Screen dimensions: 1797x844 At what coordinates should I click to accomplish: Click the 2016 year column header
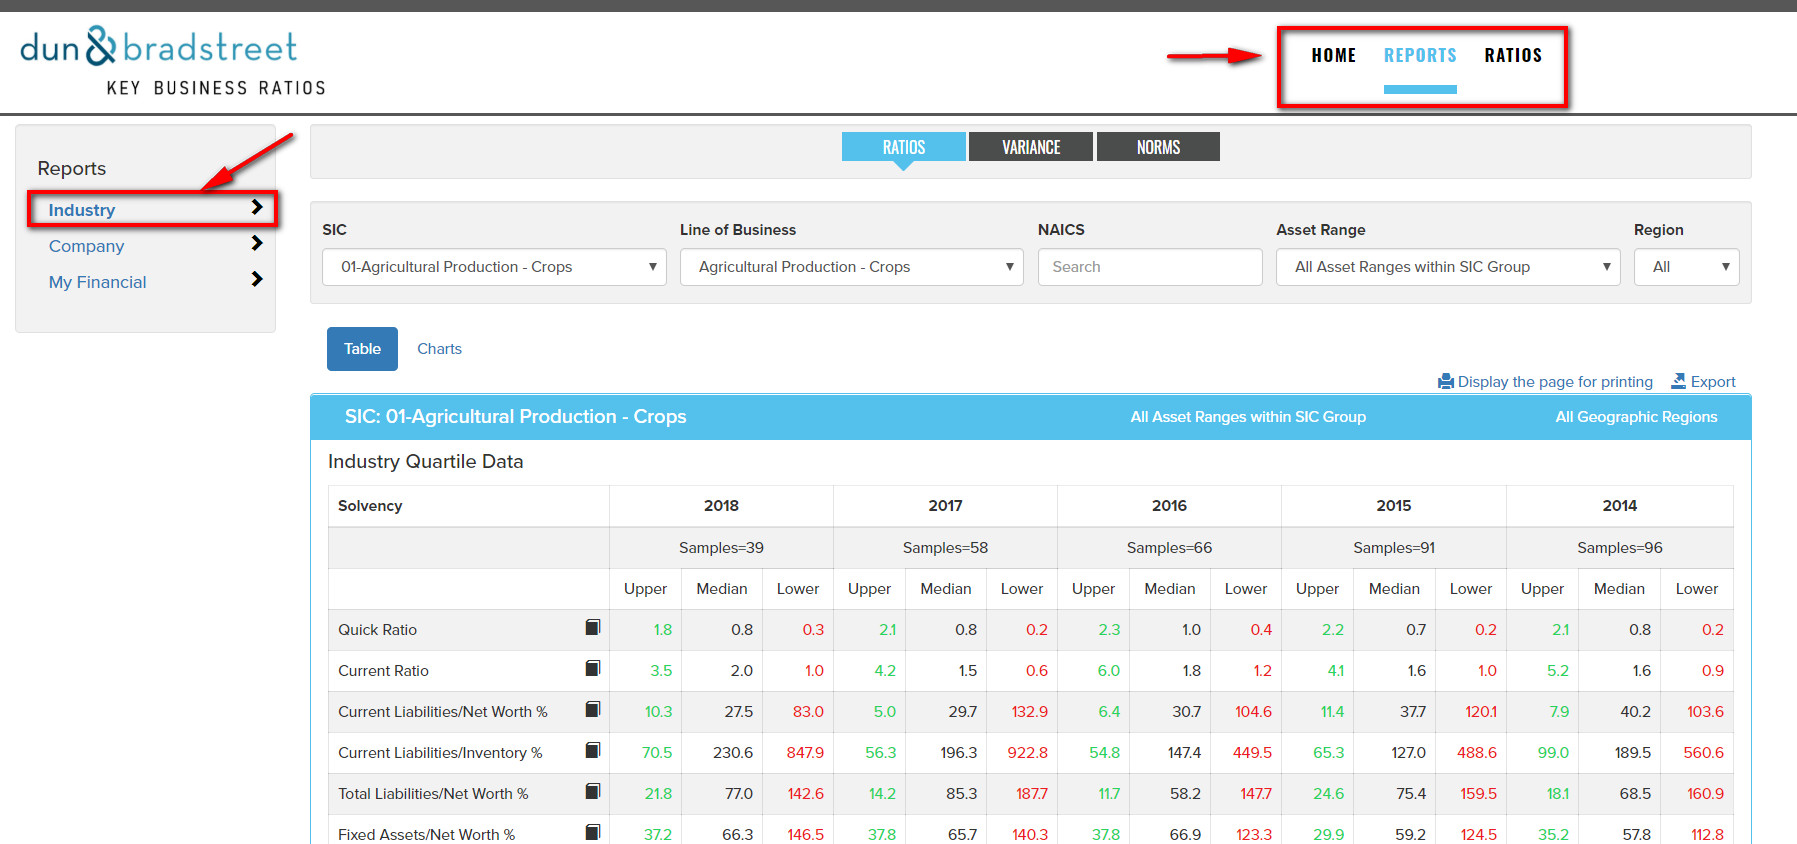tap(1169, 506)
